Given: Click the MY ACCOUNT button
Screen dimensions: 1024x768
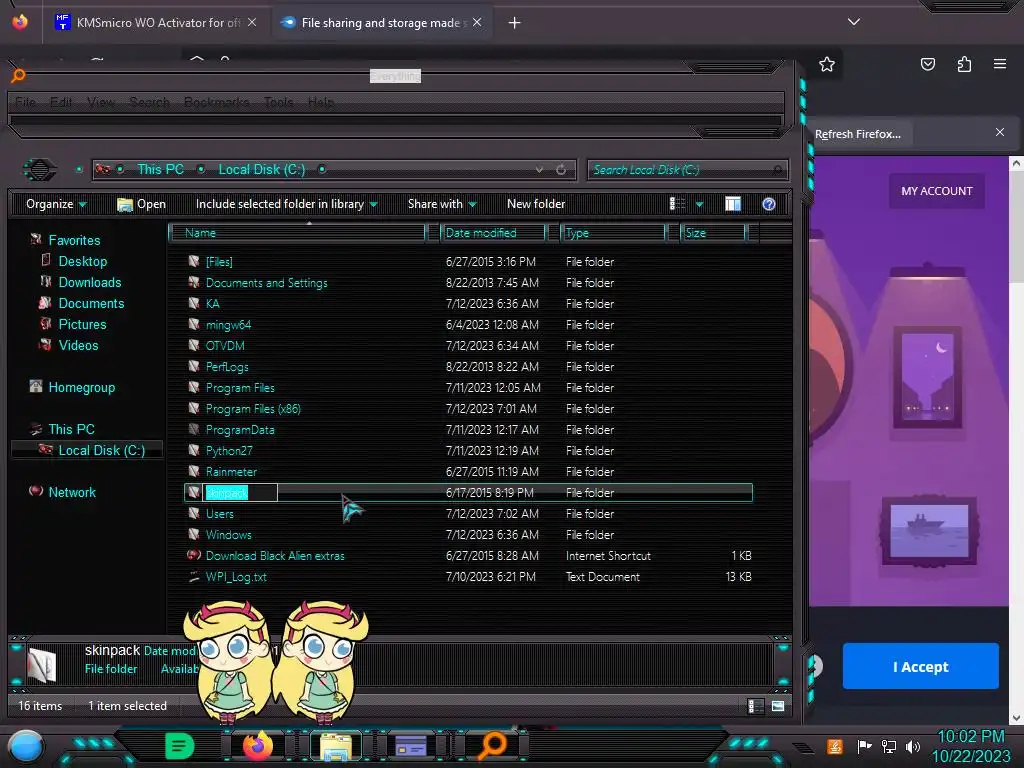Looking at the screenshot, I should click(936, 191).
